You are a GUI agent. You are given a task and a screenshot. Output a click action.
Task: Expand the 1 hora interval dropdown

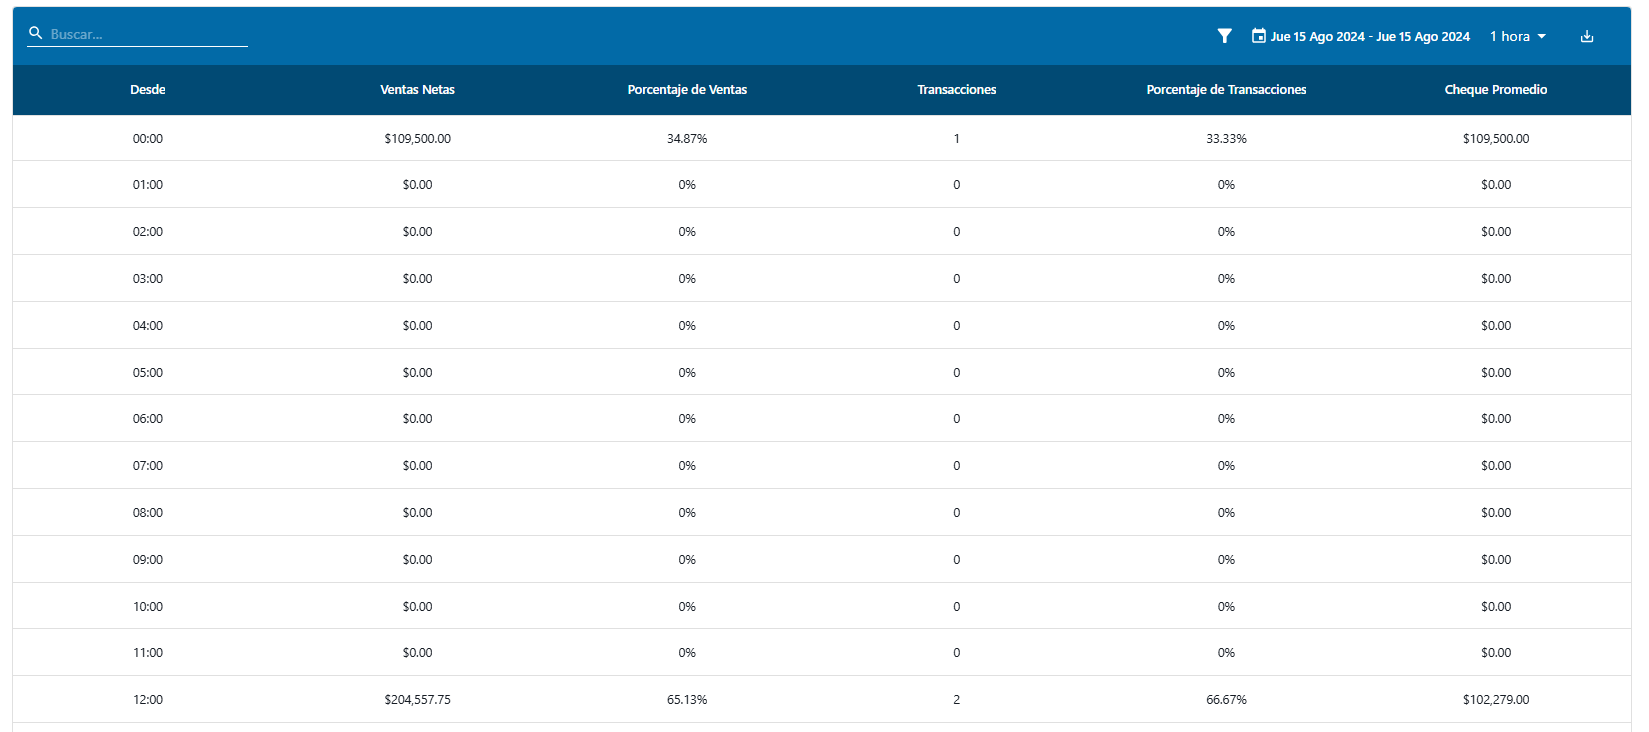1509,37
